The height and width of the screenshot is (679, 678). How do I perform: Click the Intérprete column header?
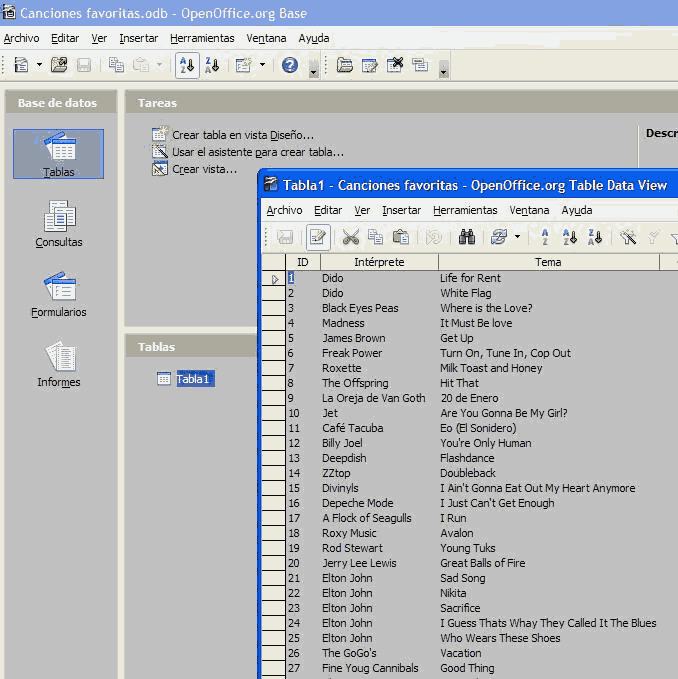coord(379,262)
